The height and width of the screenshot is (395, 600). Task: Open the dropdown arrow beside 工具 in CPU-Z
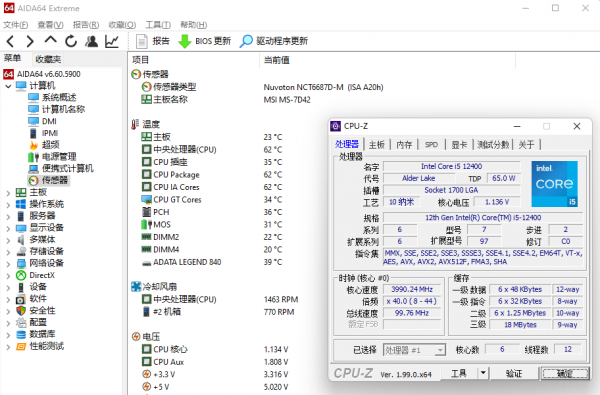click(x=483, y=373)
